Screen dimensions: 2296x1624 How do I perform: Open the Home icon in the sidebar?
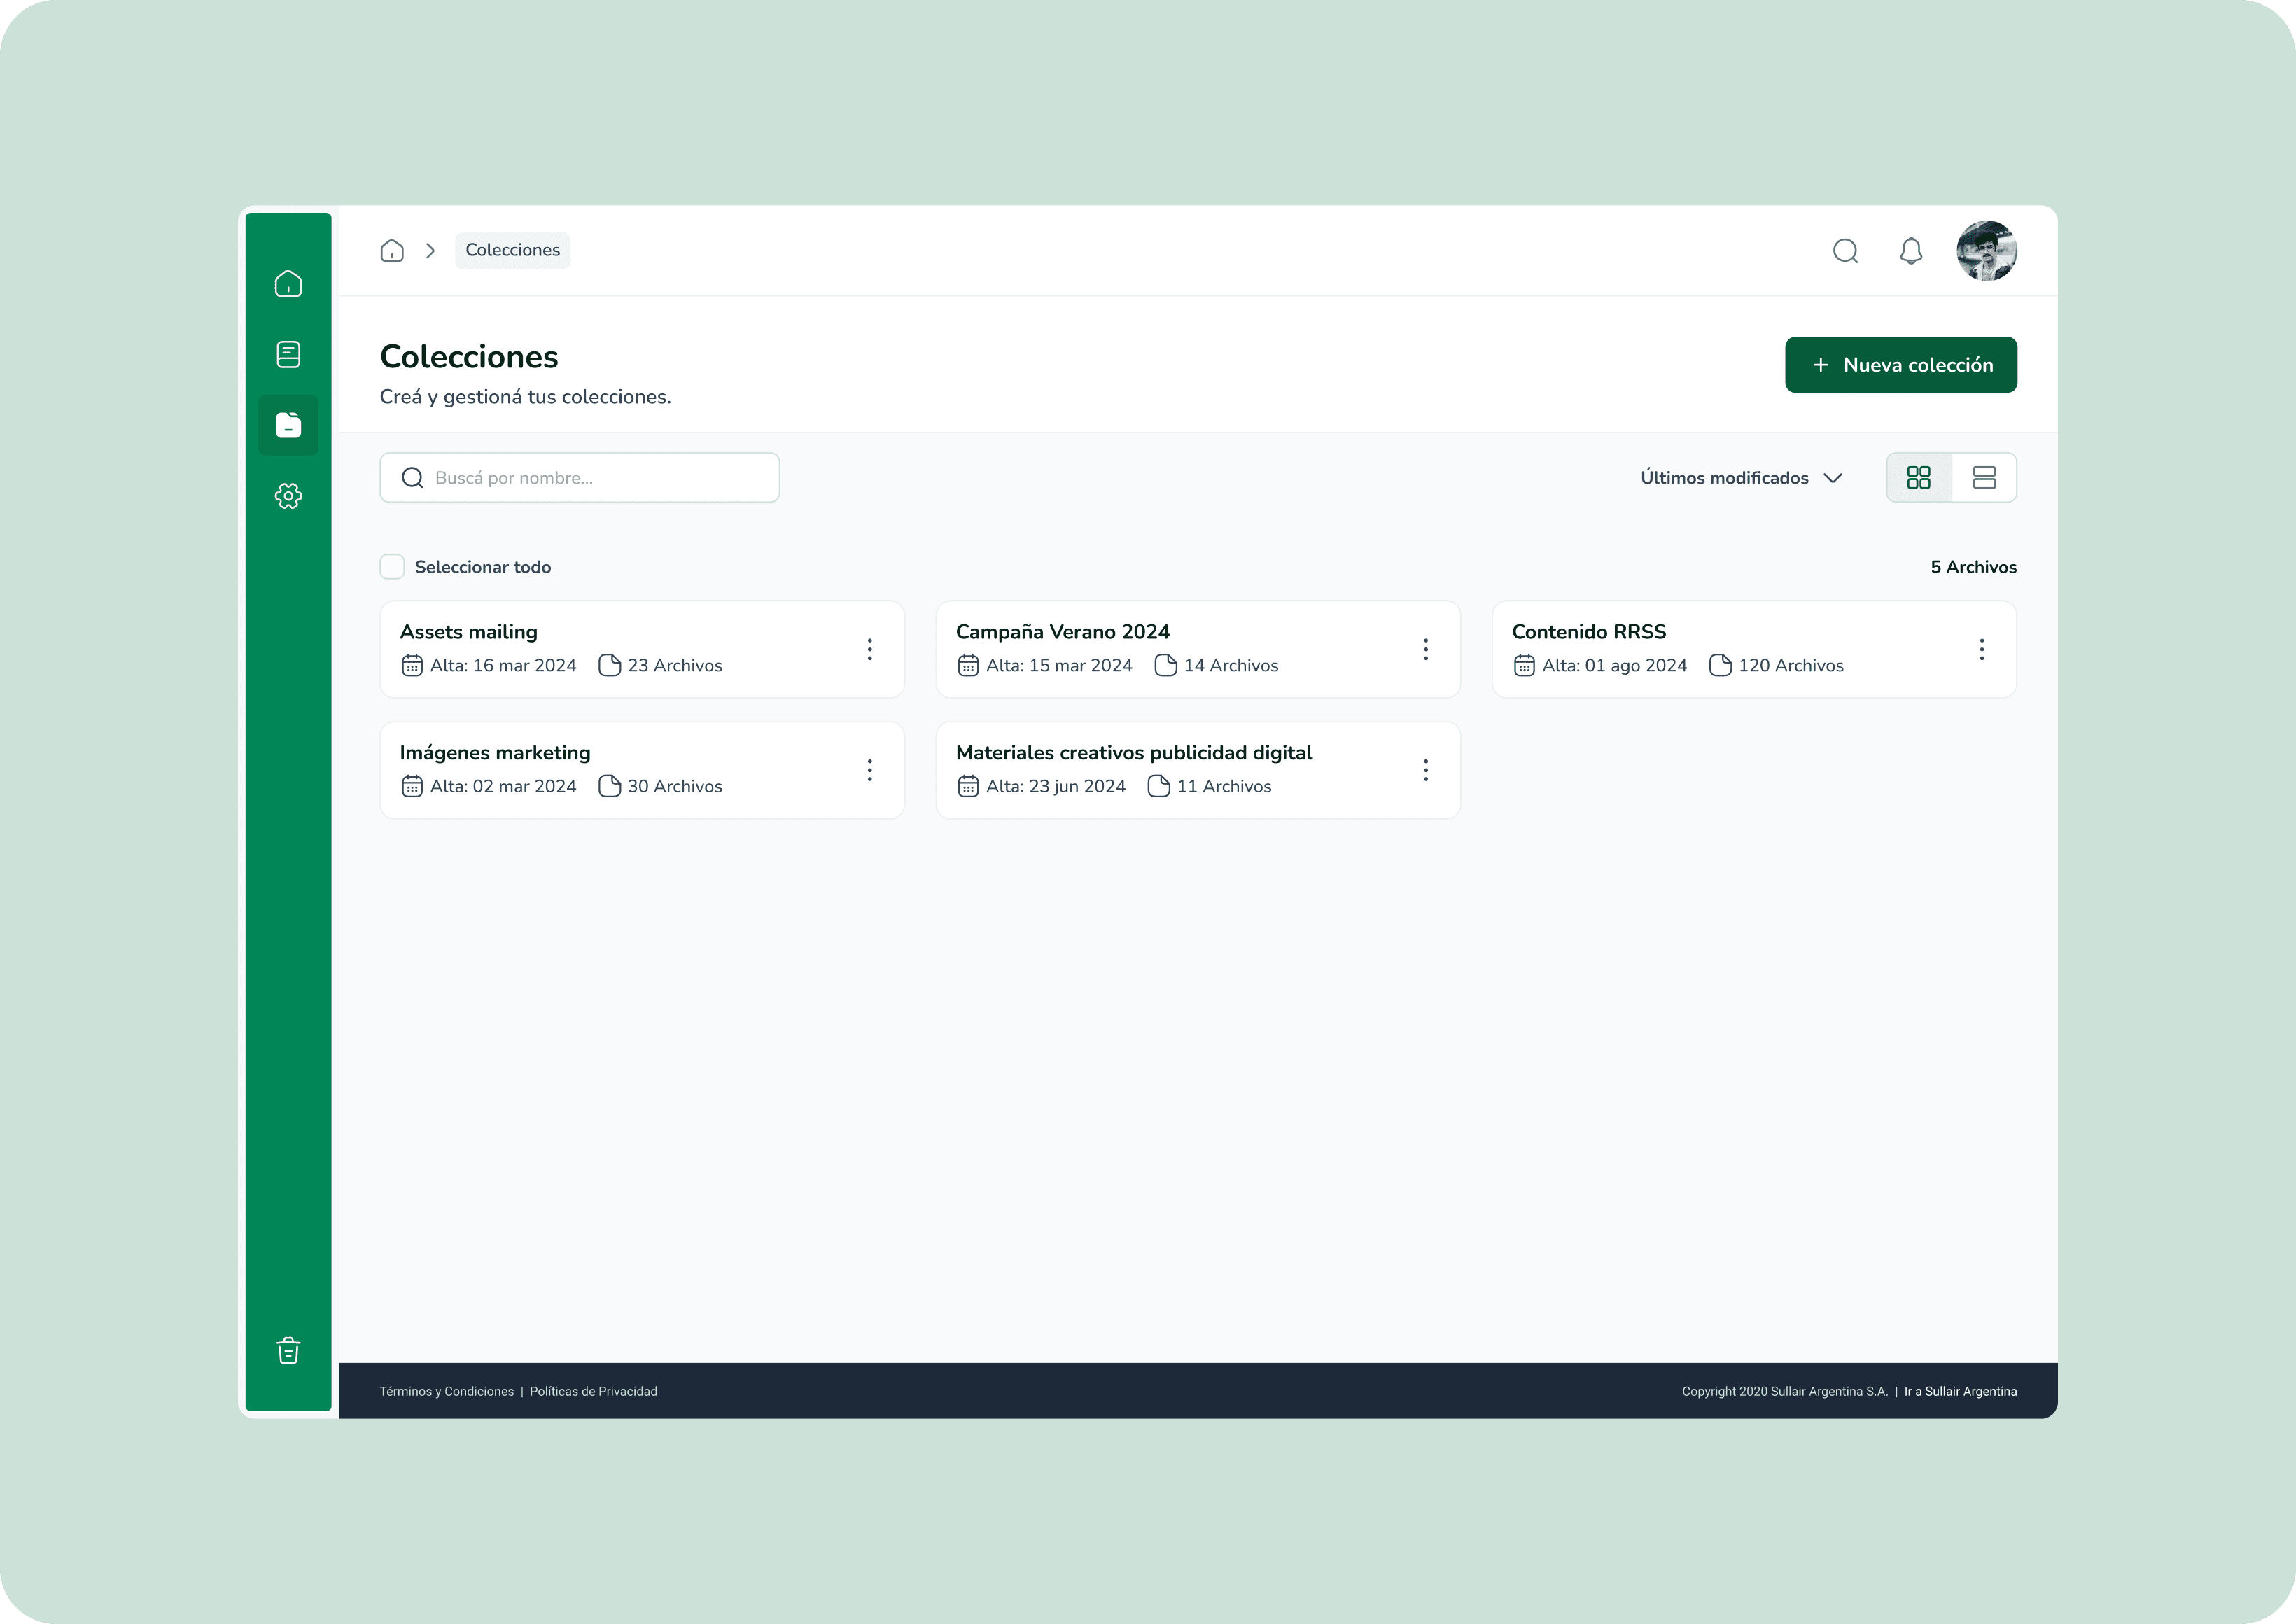[x=288, y=284]
